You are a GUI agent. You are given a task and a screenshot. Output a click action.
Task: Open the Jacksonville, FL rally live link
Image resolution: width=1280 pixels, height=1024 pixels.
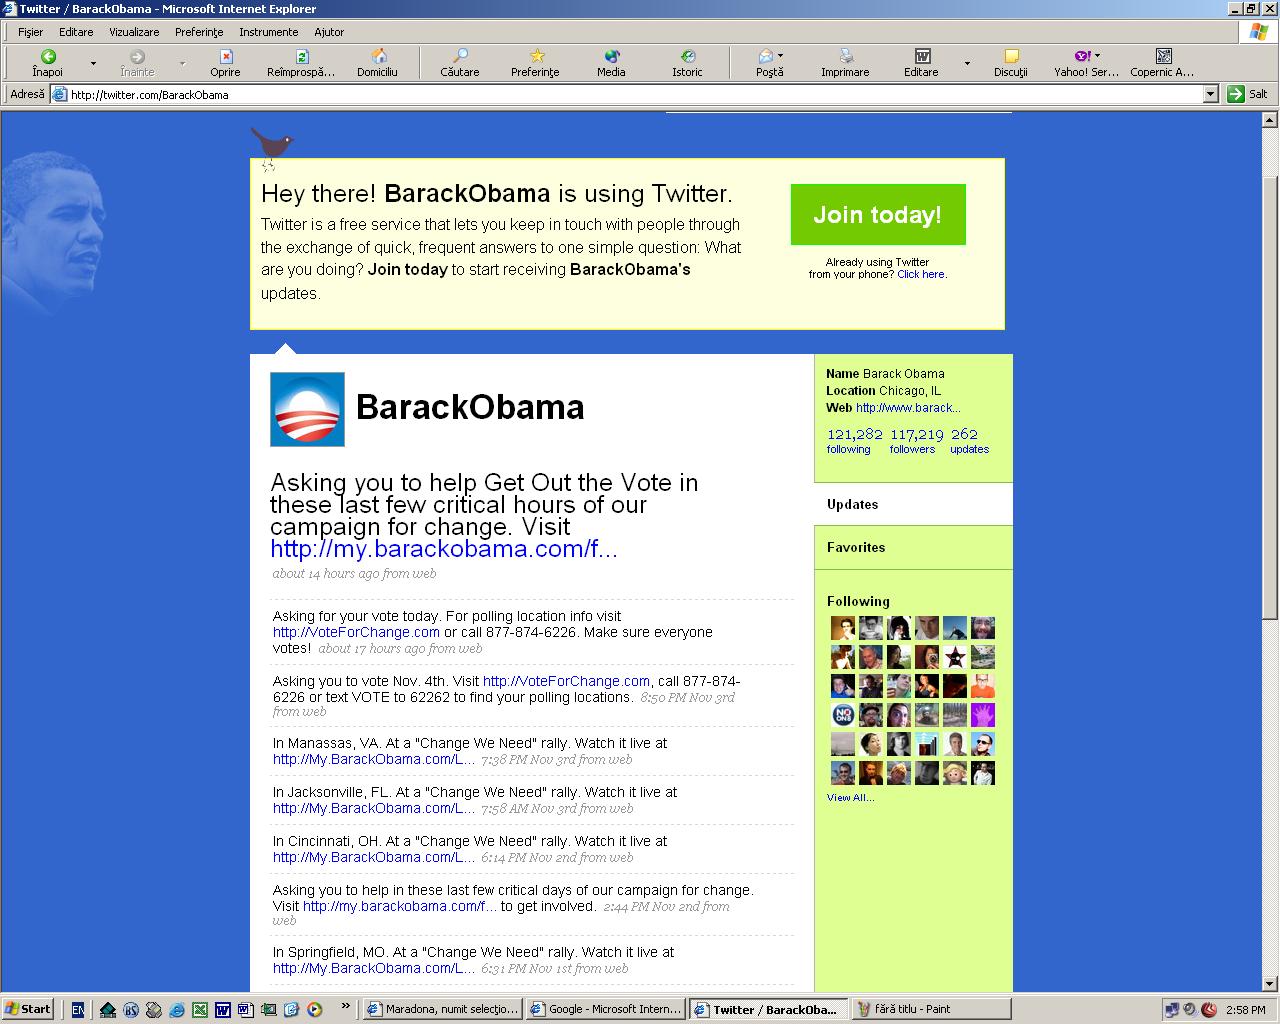(374, 808)
